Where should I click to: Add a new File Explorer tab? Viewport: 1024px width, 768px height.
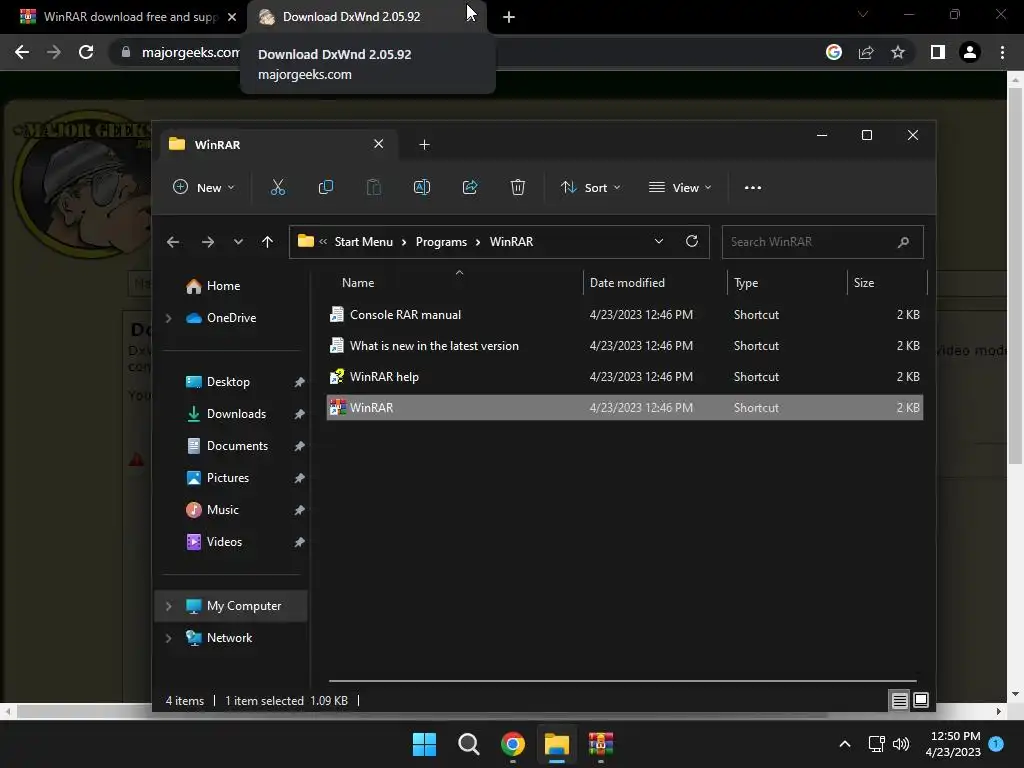pos(424,144)
